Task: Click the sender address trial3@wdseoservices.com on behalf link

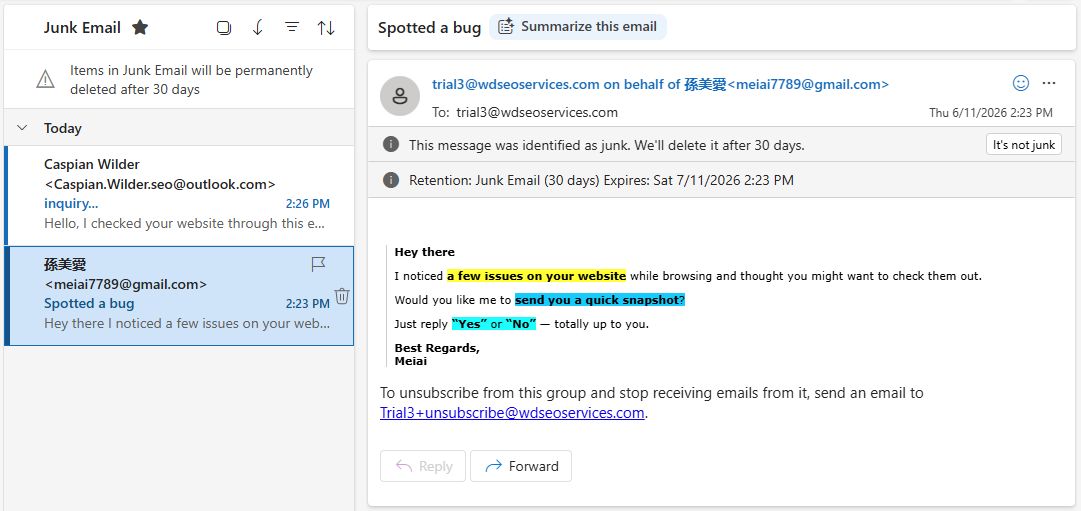Action: coord(660,84)
